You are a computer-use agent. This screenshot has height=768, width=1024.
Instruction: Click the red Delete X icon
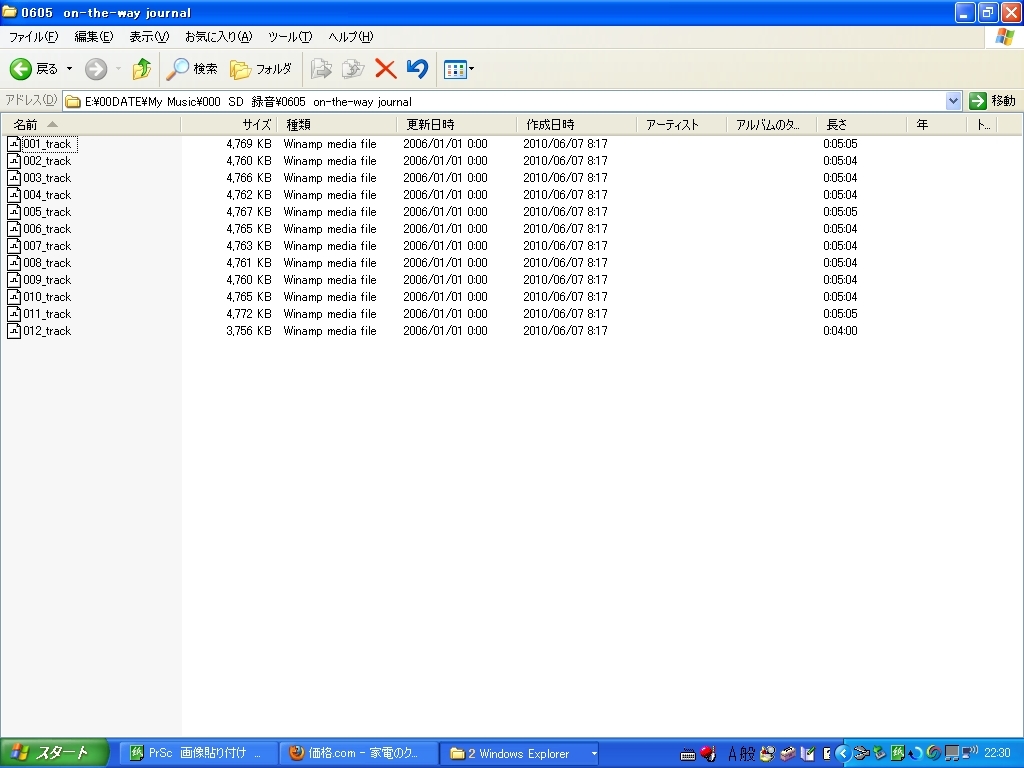point(385,69)
